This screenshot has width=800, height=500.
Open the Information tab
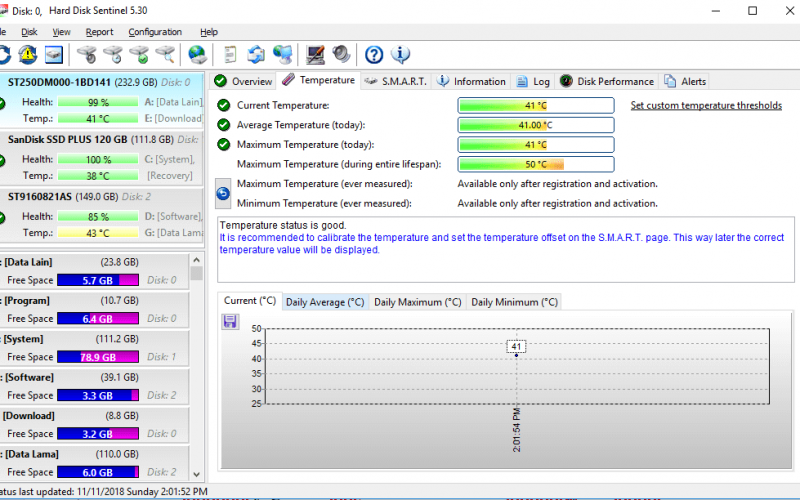471,81
